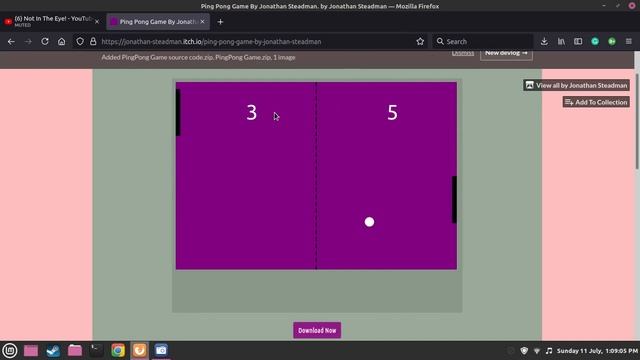
Task: Show desktop via pink taskbar icon
Action: click(x=31, y=350)
